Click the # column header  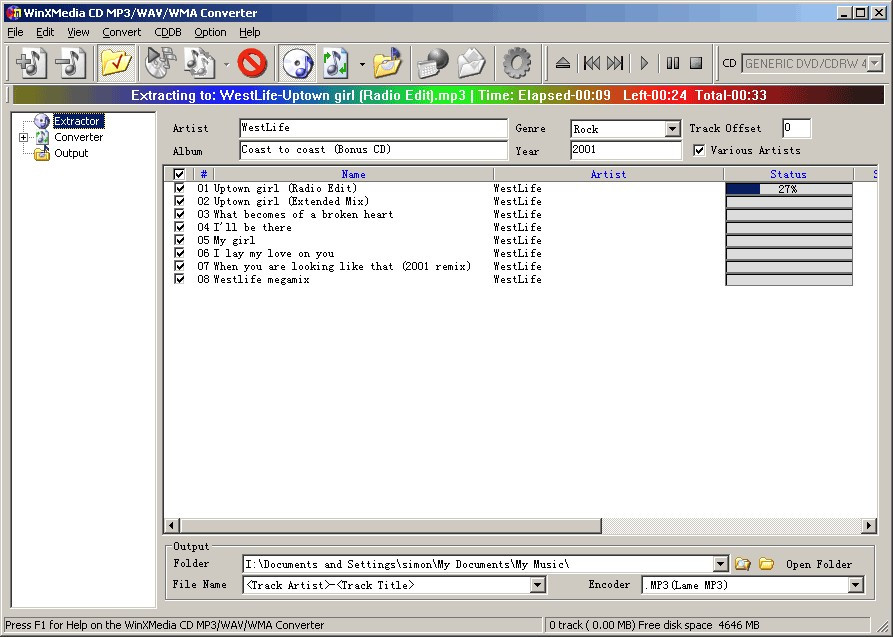(203, 174)
